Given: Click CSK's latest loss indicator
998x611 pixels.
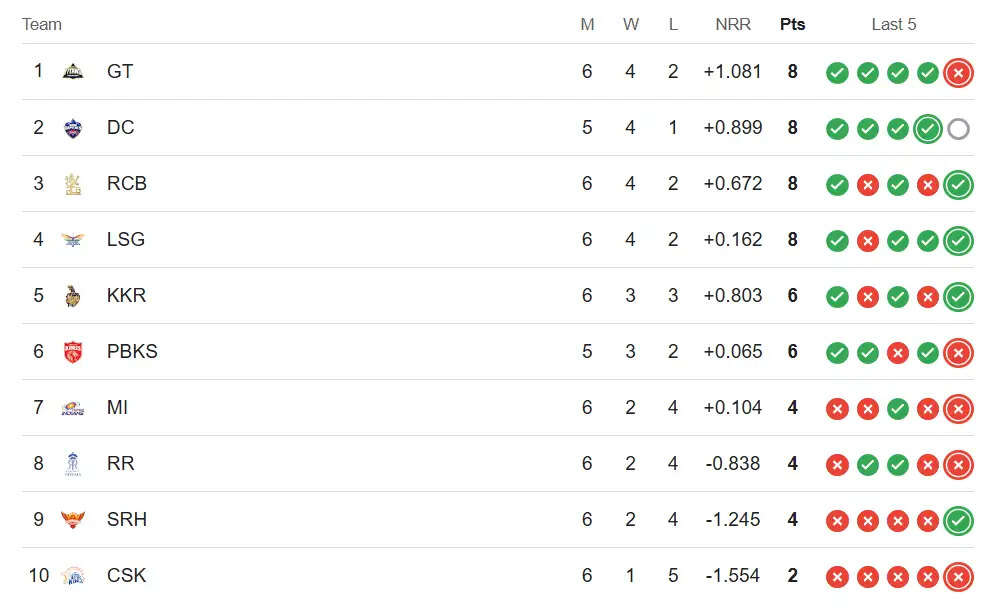Looking at the screenshot, I should click(958, 577).
